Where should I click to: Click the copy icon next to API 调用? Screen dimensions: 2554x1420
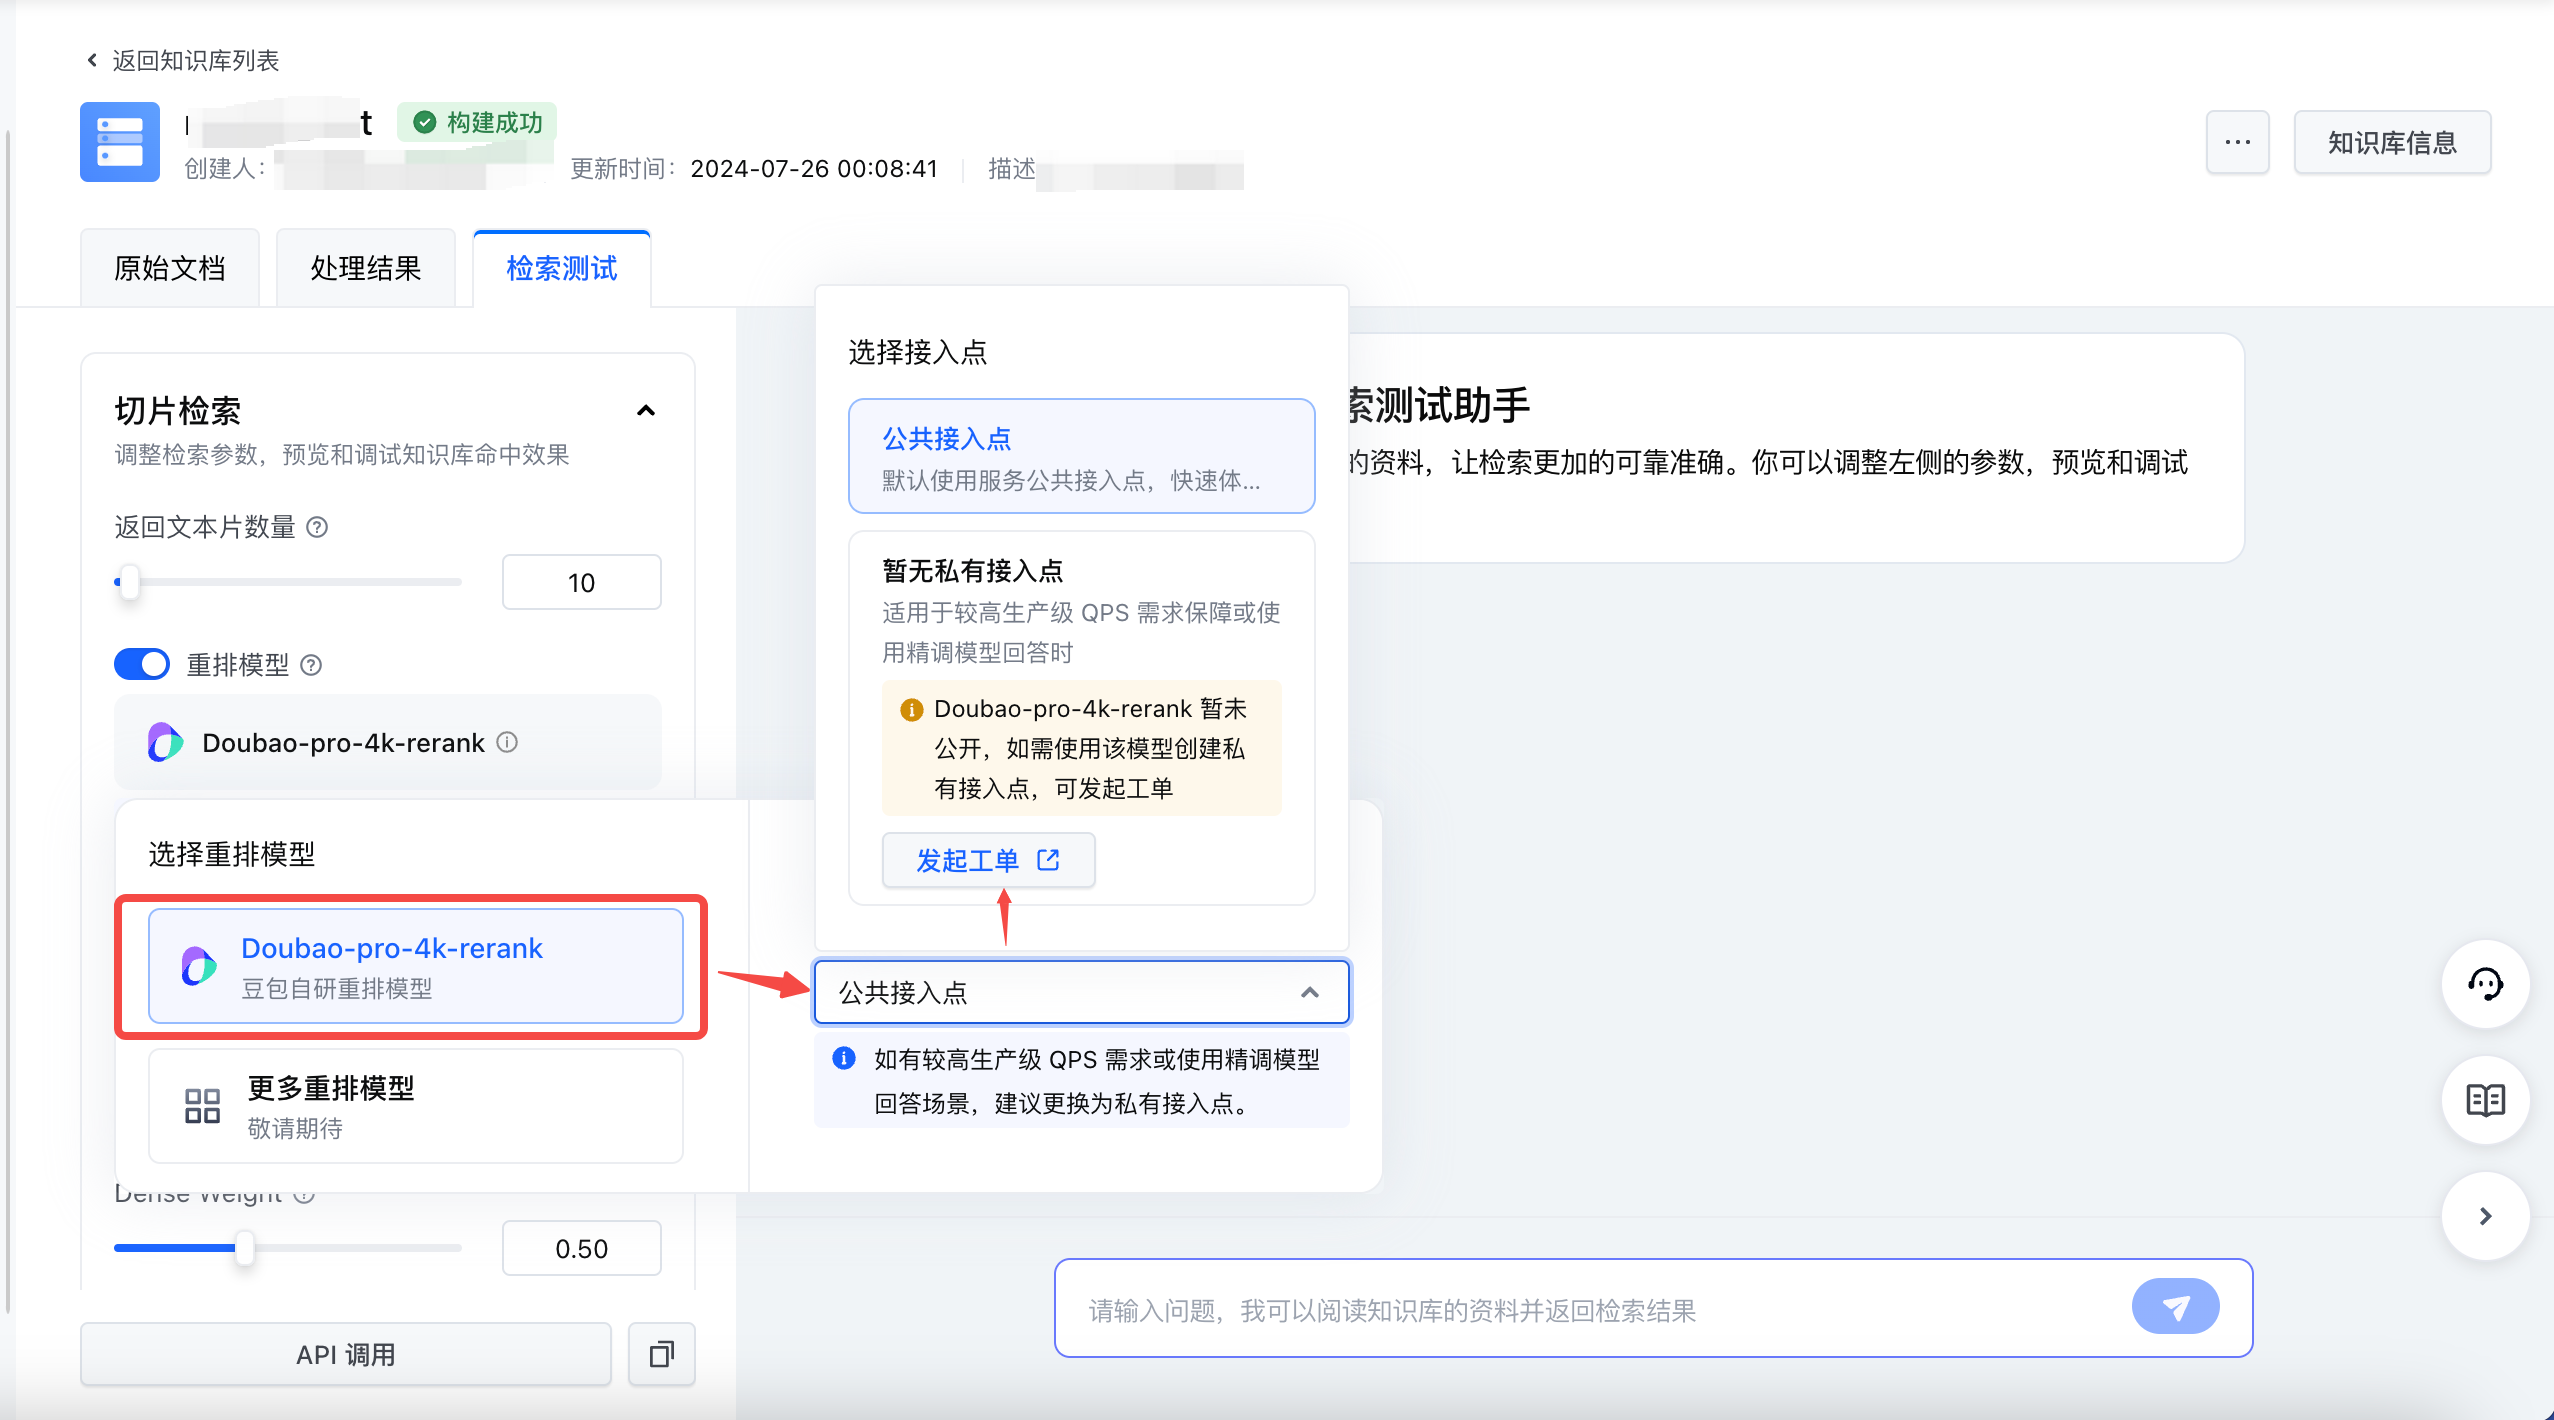tap(661, 1354)
